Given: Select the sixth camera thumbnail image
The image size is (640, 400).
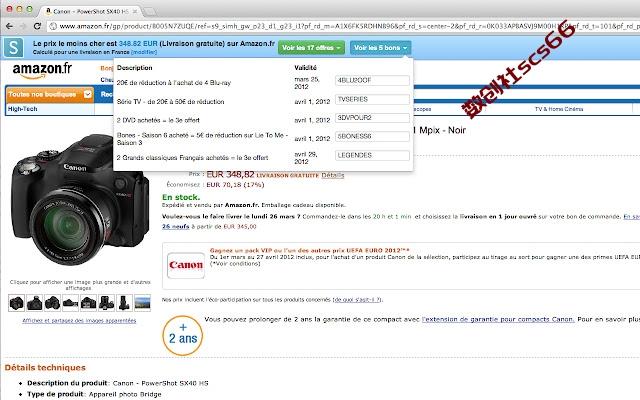Looking at the screenshot, I should [106, 303].
